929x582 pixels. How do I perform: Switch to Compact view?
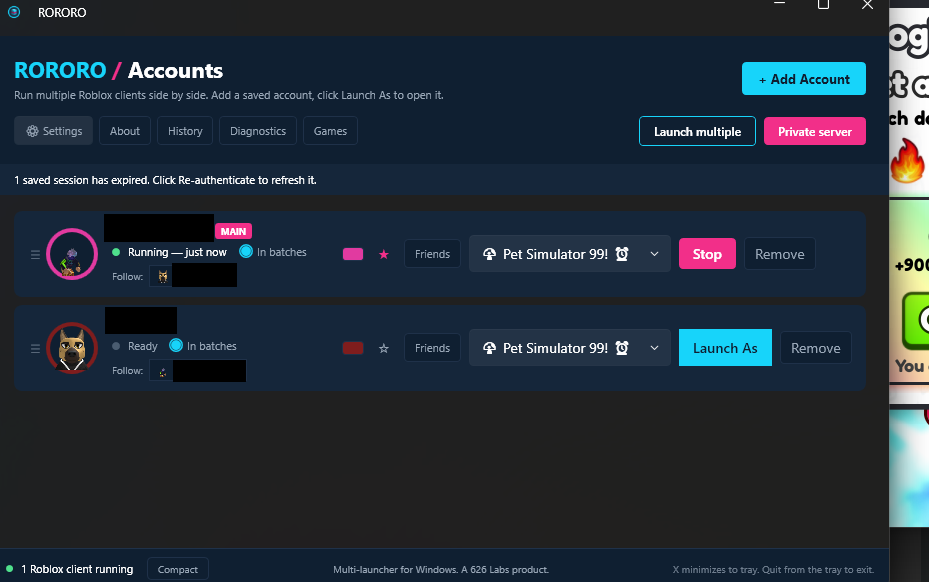tap(178, 569)
